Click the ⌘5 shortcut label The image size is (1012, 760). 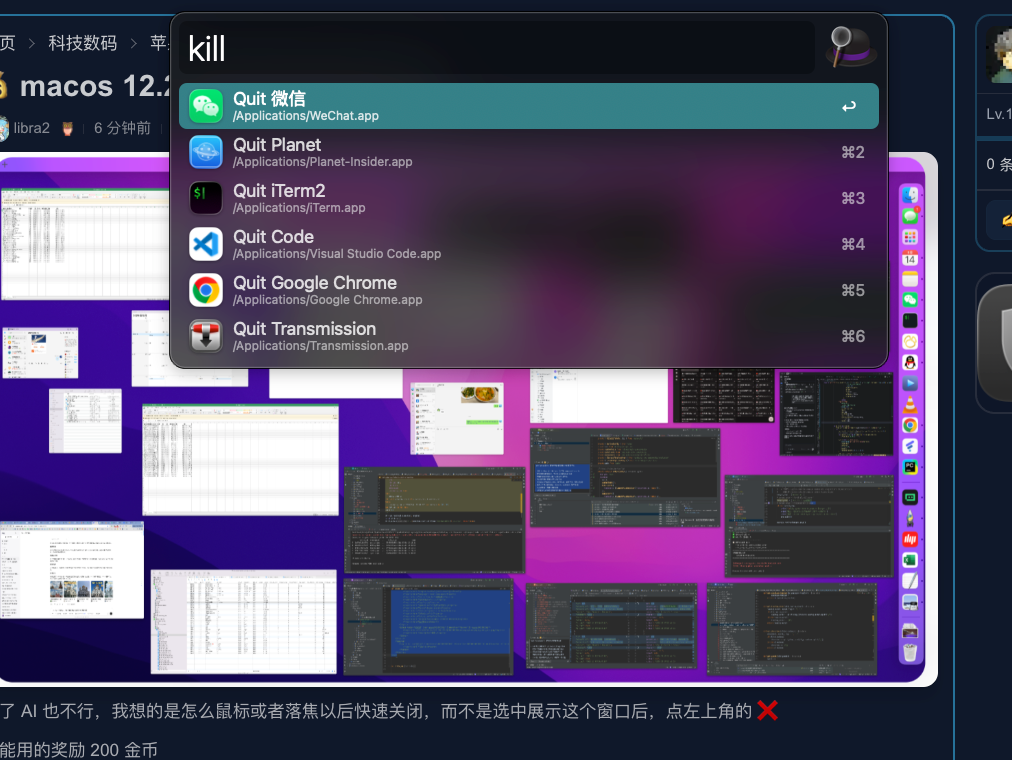tap(853, 290)
